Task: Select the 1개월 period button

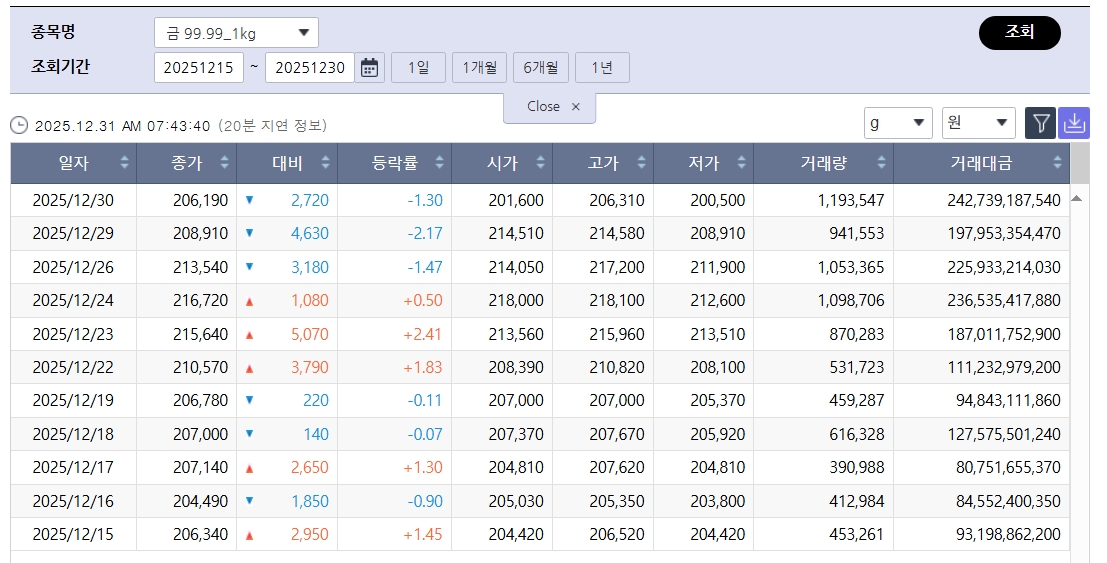Action: click(x=479, y=68)
